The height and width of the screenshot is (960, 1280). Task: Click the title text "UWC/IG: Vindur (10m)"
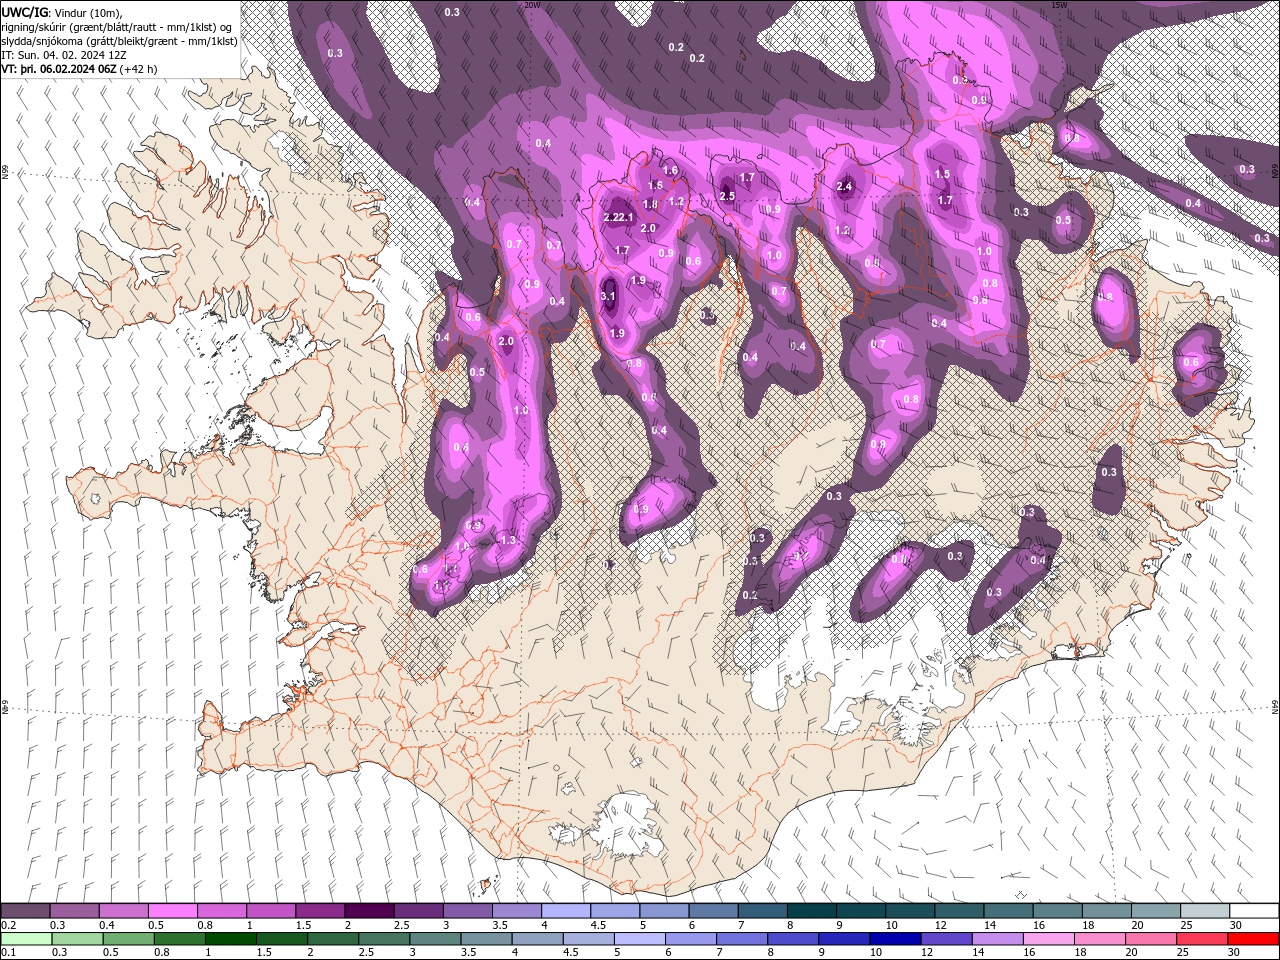click(x=60, y=11)
